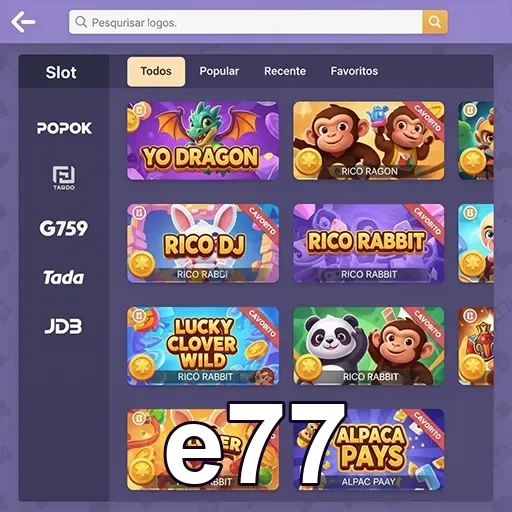Choose the G759 provider logo
The image size is (512, 512).
click(x=63, y=228)
